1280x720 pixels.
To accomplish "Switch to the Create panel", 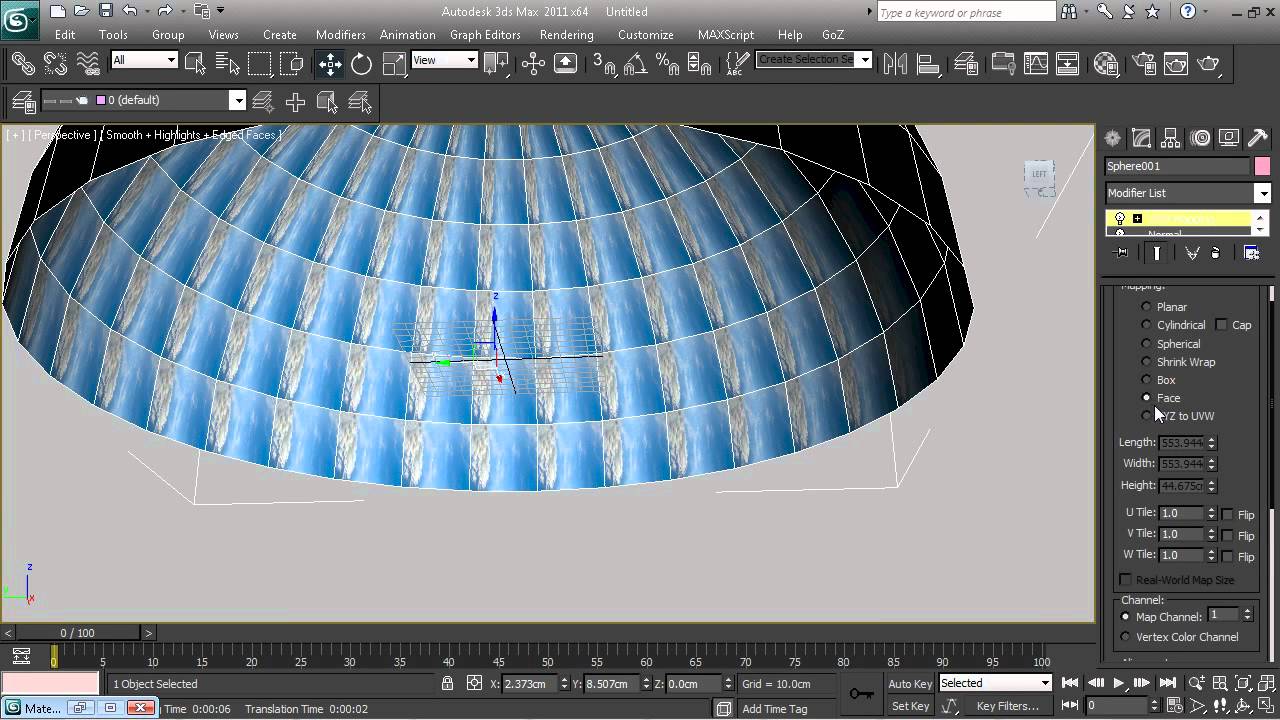I will point(1113,138).
